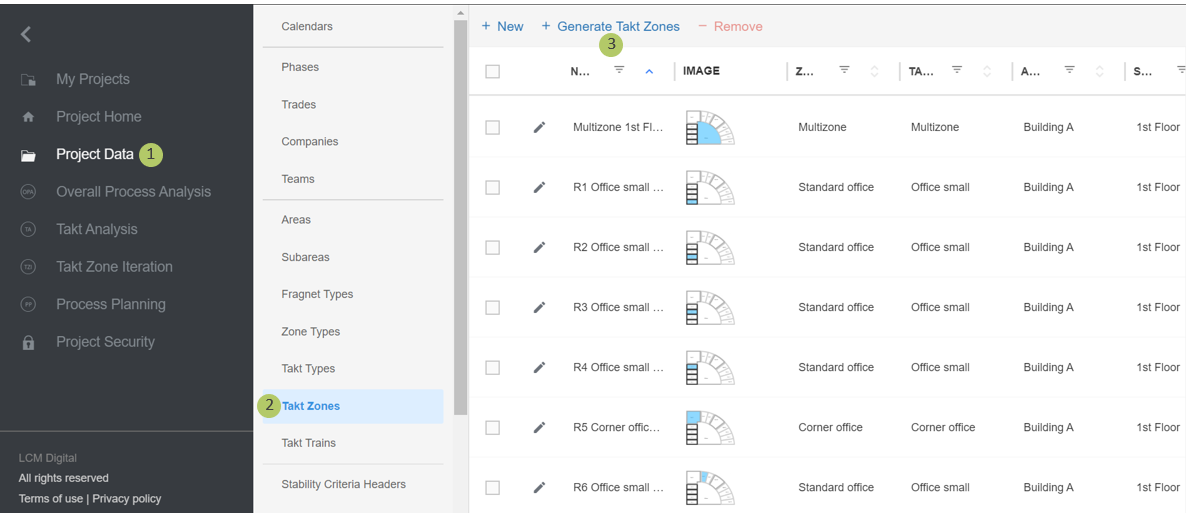This screenshot has height=513, width=1192.
Task: Click the R3 Office small zone thumbnail image
Action: click(x=710, y=307)
